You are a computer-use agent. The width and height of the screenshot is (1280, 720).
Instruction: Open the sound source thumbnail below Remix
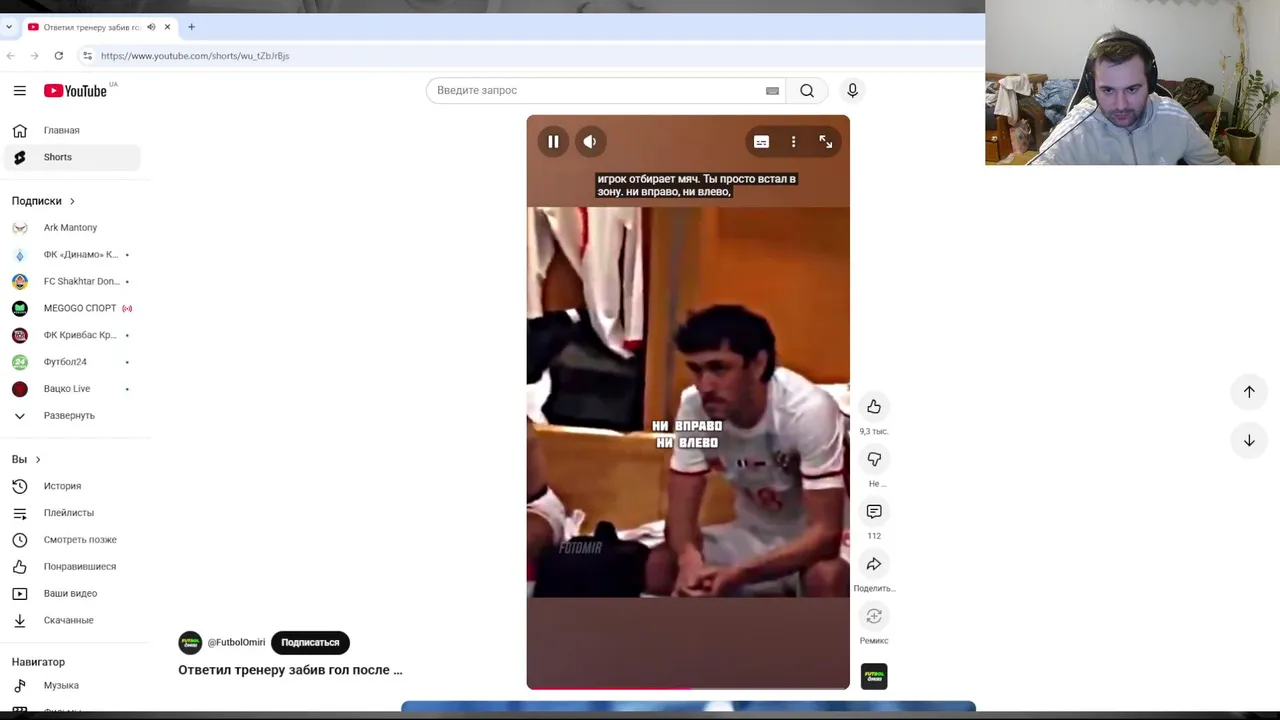pyautogui.click(x=874, y=676)
